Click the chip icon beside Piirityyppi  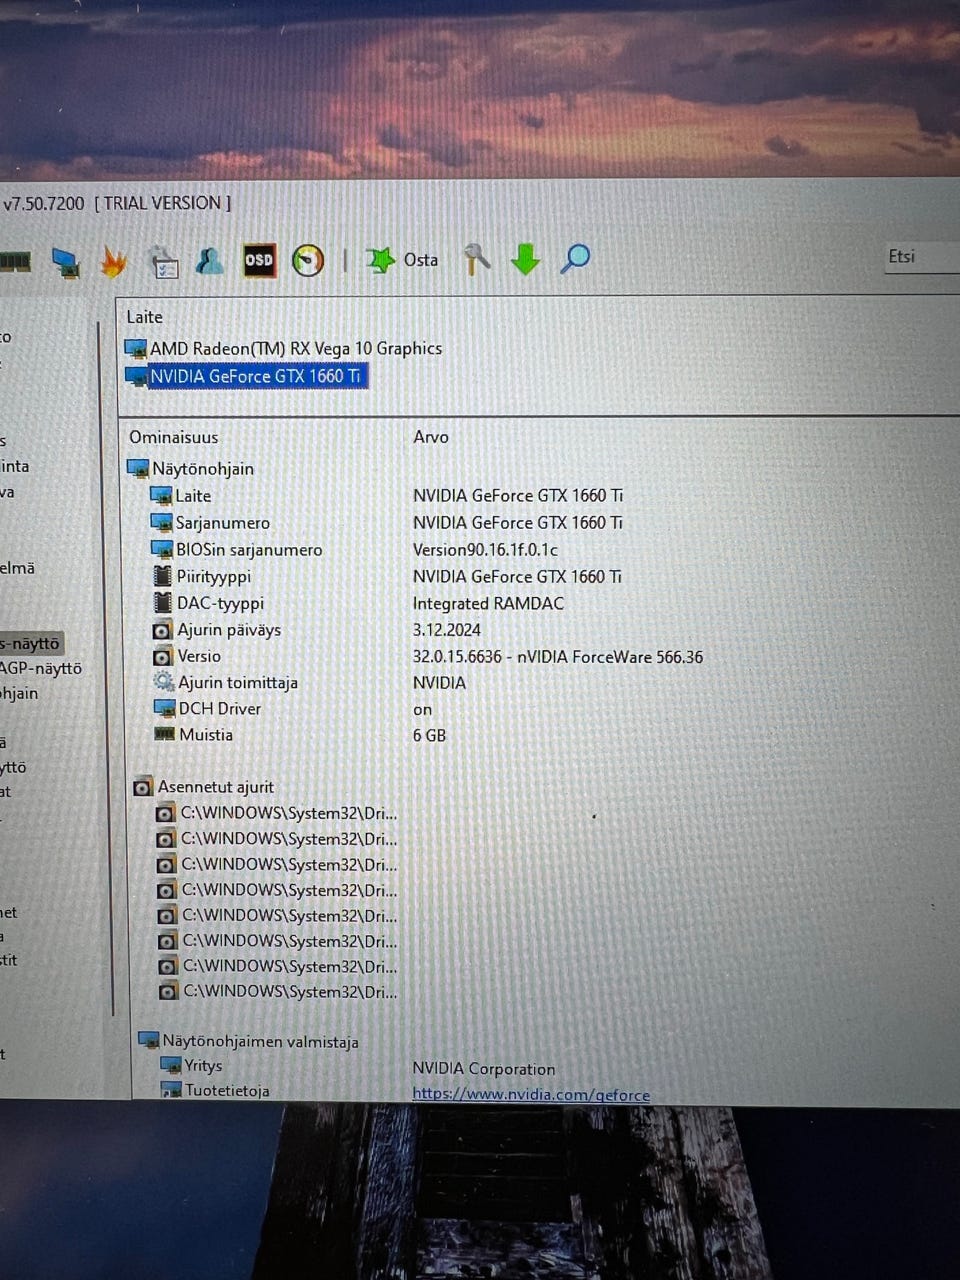click(x=162, y=576)
